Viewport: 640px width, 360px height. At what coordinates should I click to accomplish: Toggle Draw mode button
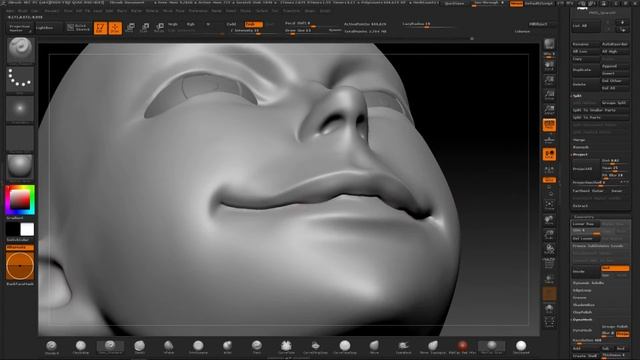click(115, 28)
